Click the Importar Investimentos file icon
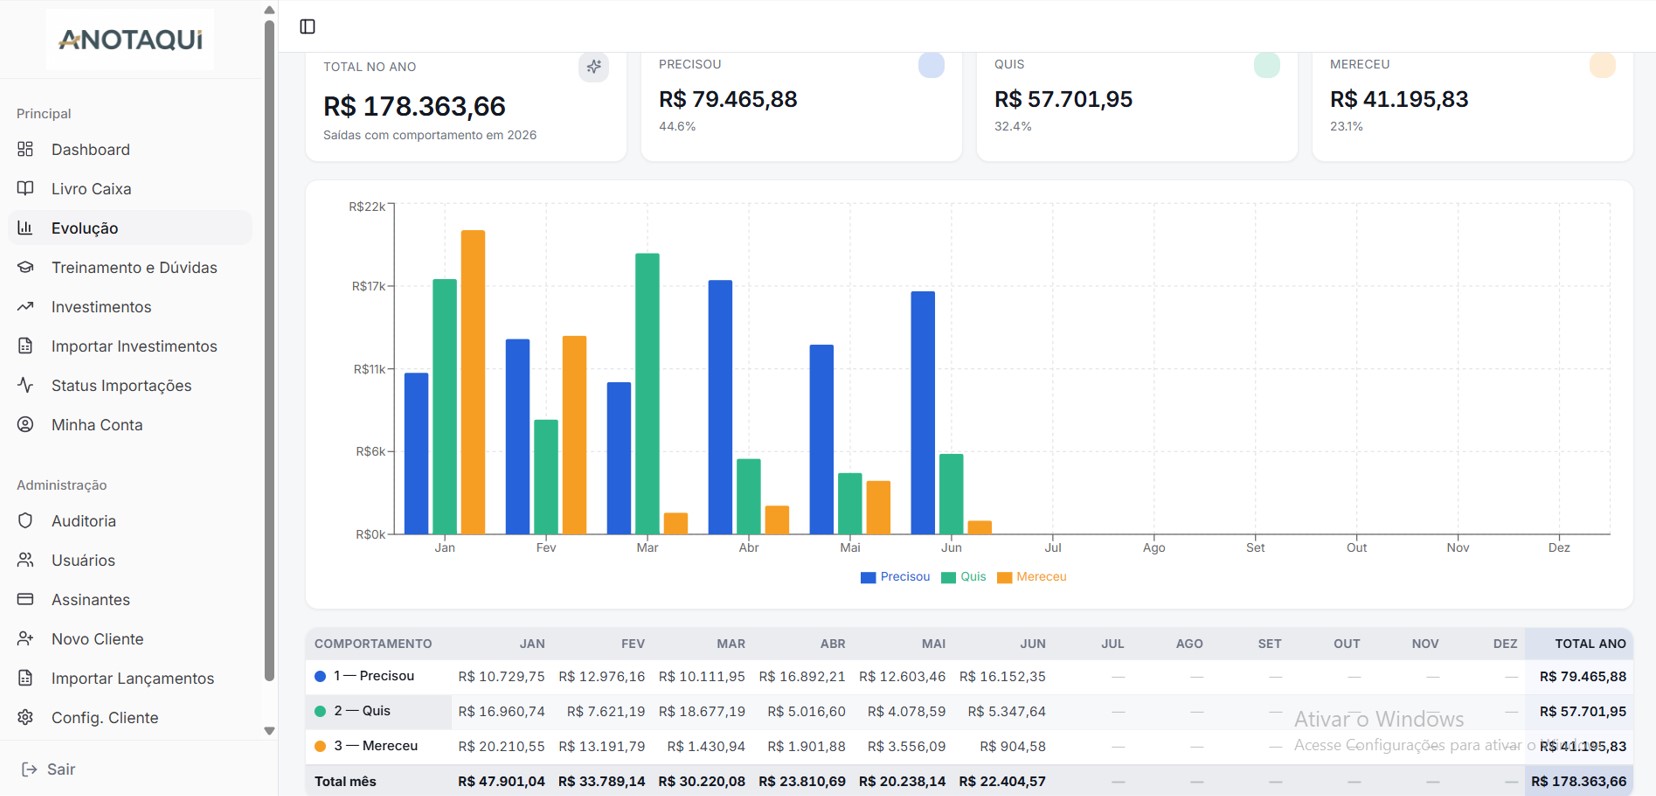Viewport: 1656px width, 796px height. [25, 346]
